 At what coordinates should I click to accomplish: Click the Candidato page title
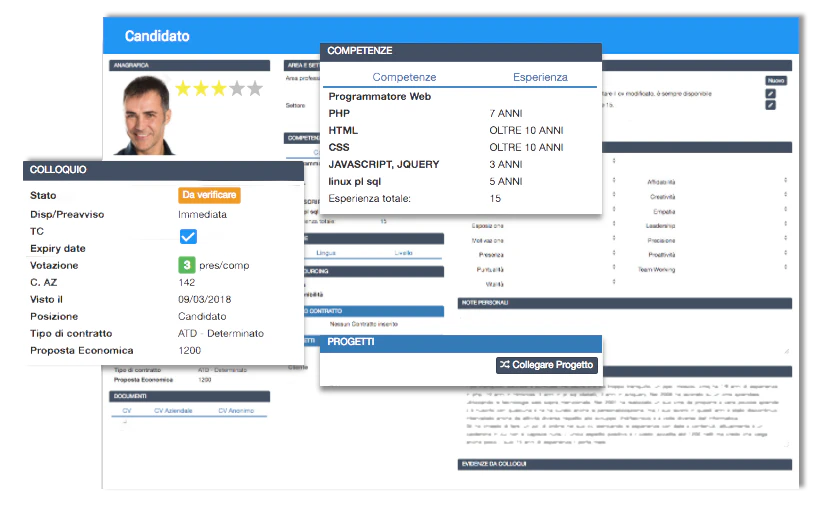157,36
